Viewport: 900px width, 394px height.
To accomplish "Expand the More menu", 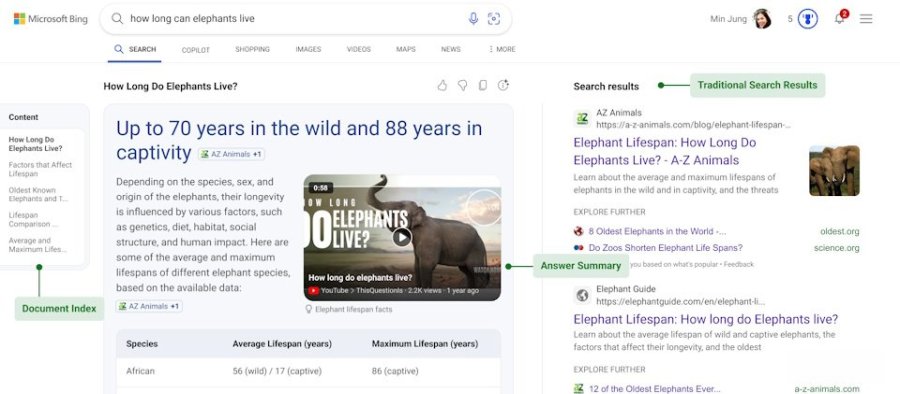I will 502,49.
